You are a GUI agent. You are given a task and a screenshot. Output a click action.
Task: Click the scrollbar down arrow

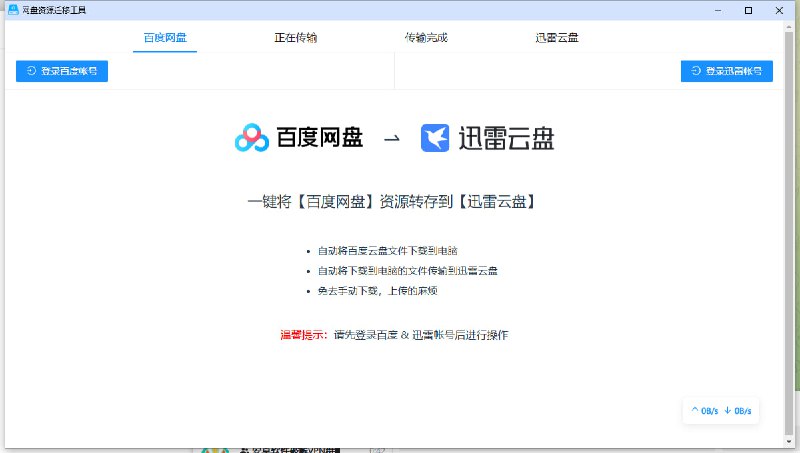coord(789,442)
